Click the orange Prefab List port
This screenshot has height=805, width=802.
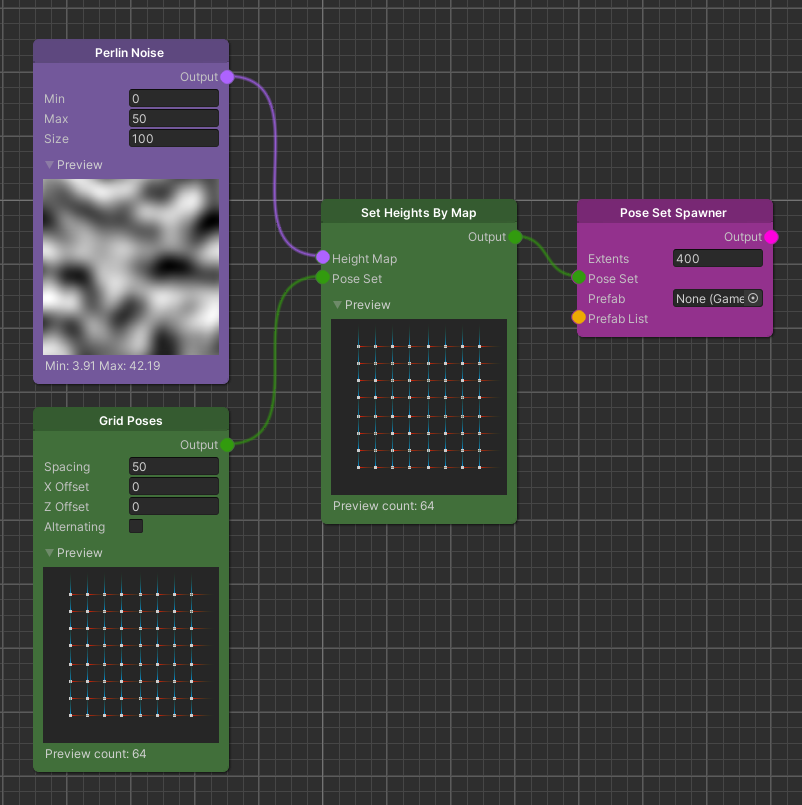point(579,317)
